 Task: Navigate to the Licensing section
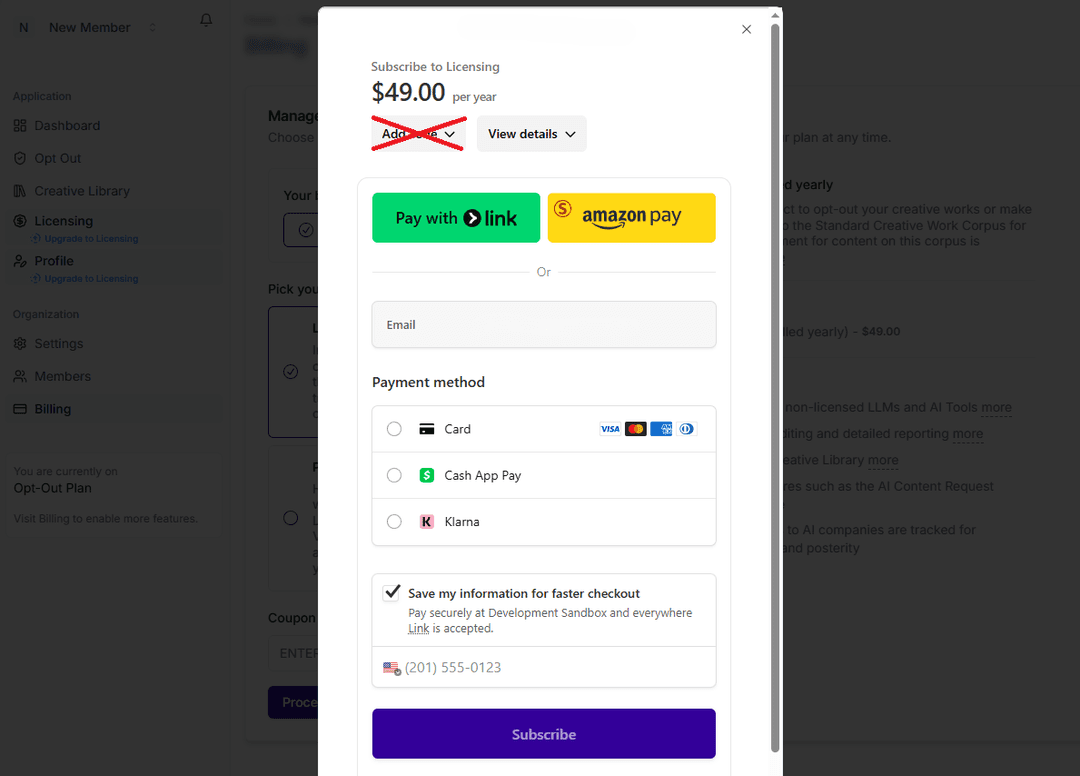(x=22, y=220)
